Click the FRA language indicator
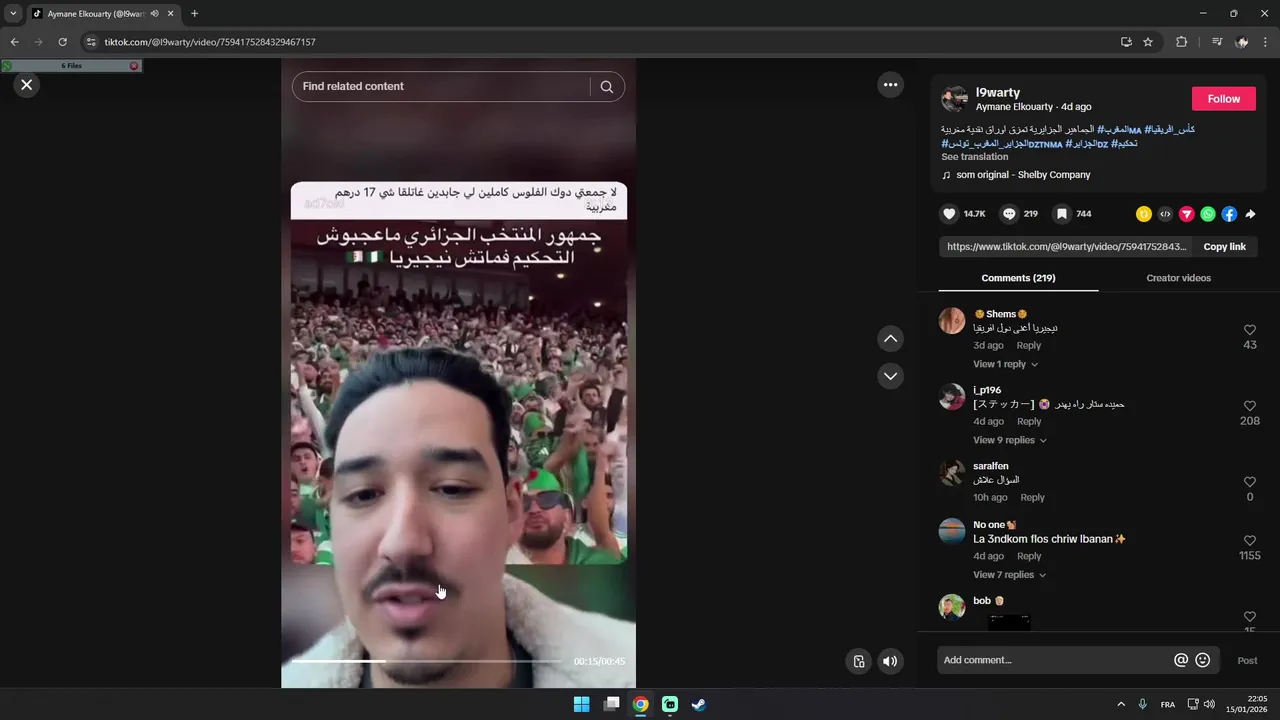 pyautogui.click(x=1168, y=704)
